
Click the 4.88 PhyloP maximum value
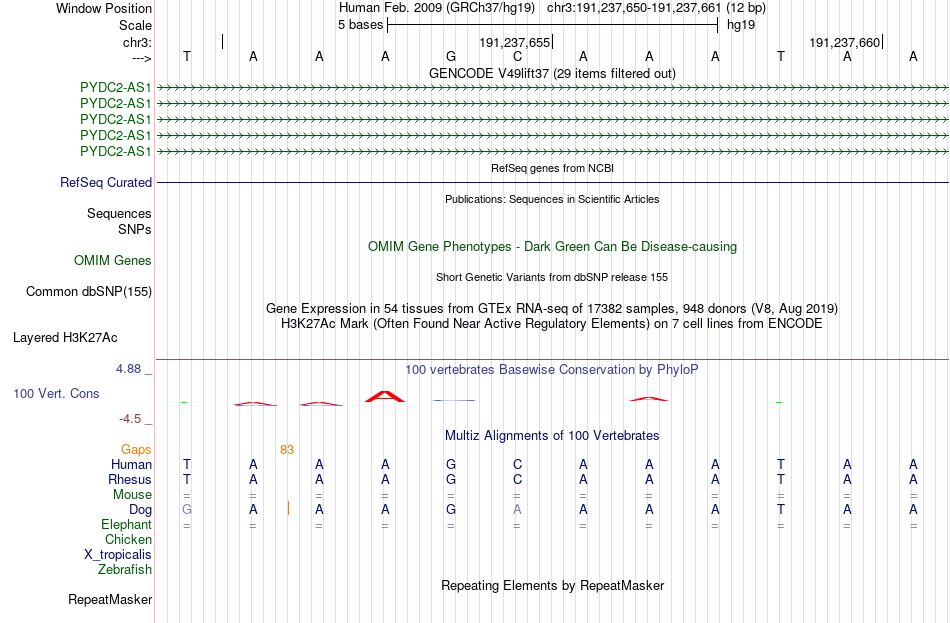(128, 368)
